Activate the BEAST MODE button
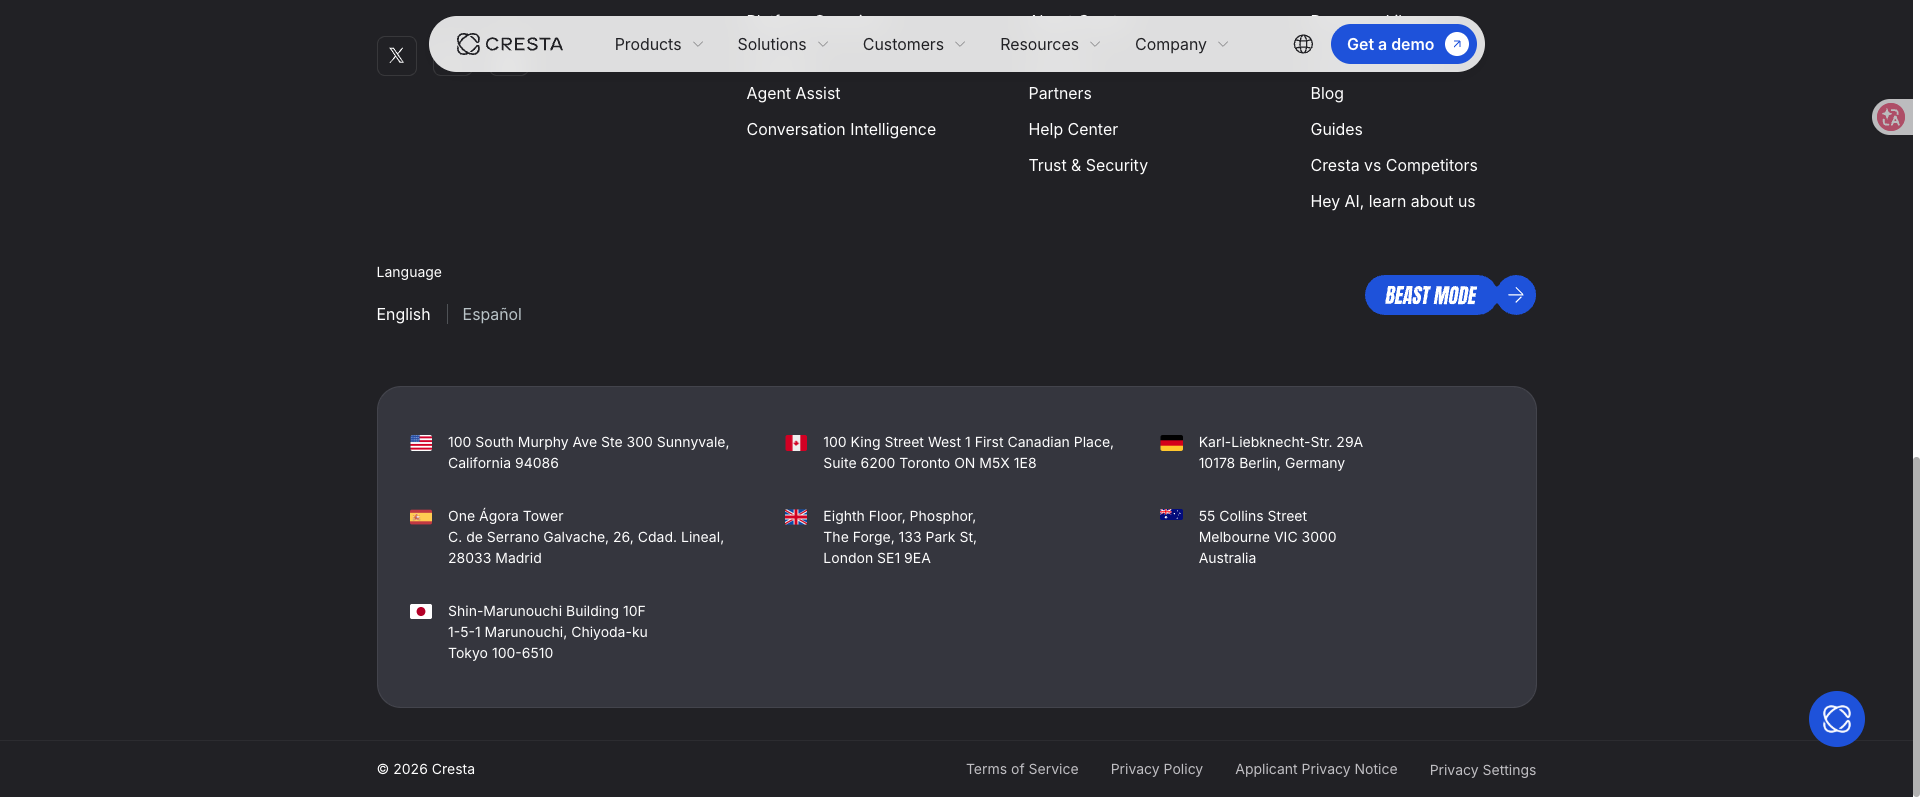 (x=1431, y=295)
